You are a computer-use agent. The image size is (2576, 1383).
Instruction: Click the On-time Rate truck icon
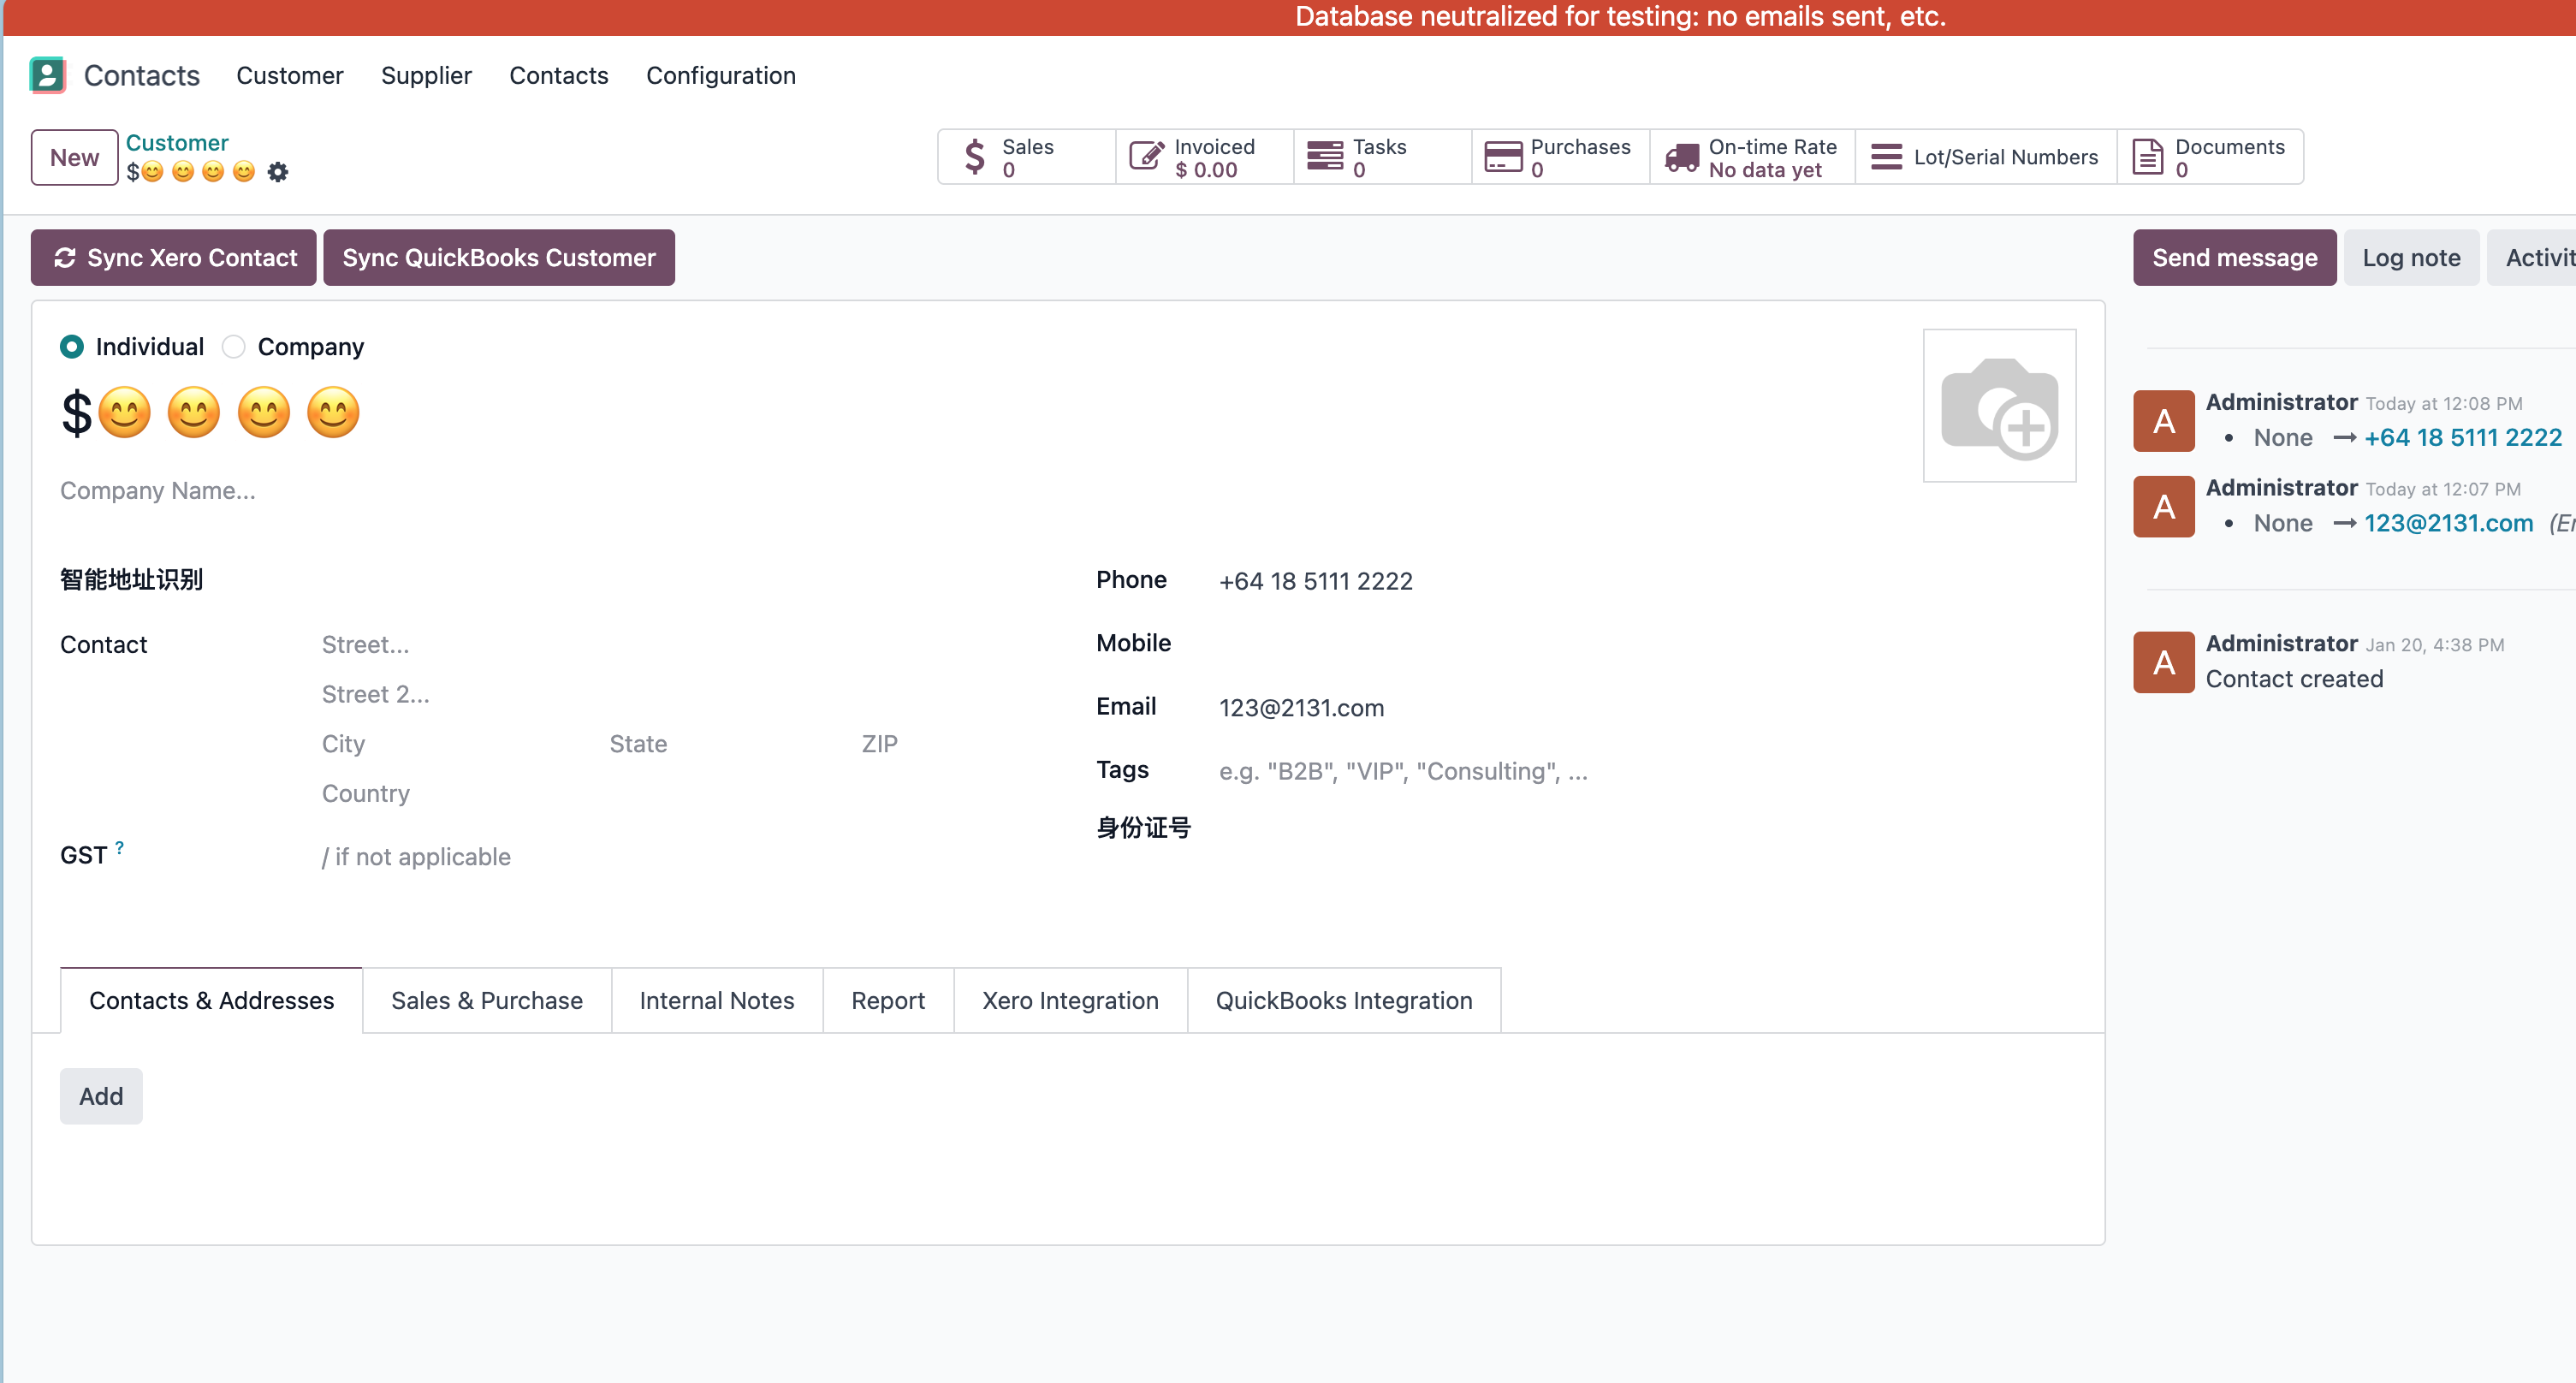pos(1681,157)
